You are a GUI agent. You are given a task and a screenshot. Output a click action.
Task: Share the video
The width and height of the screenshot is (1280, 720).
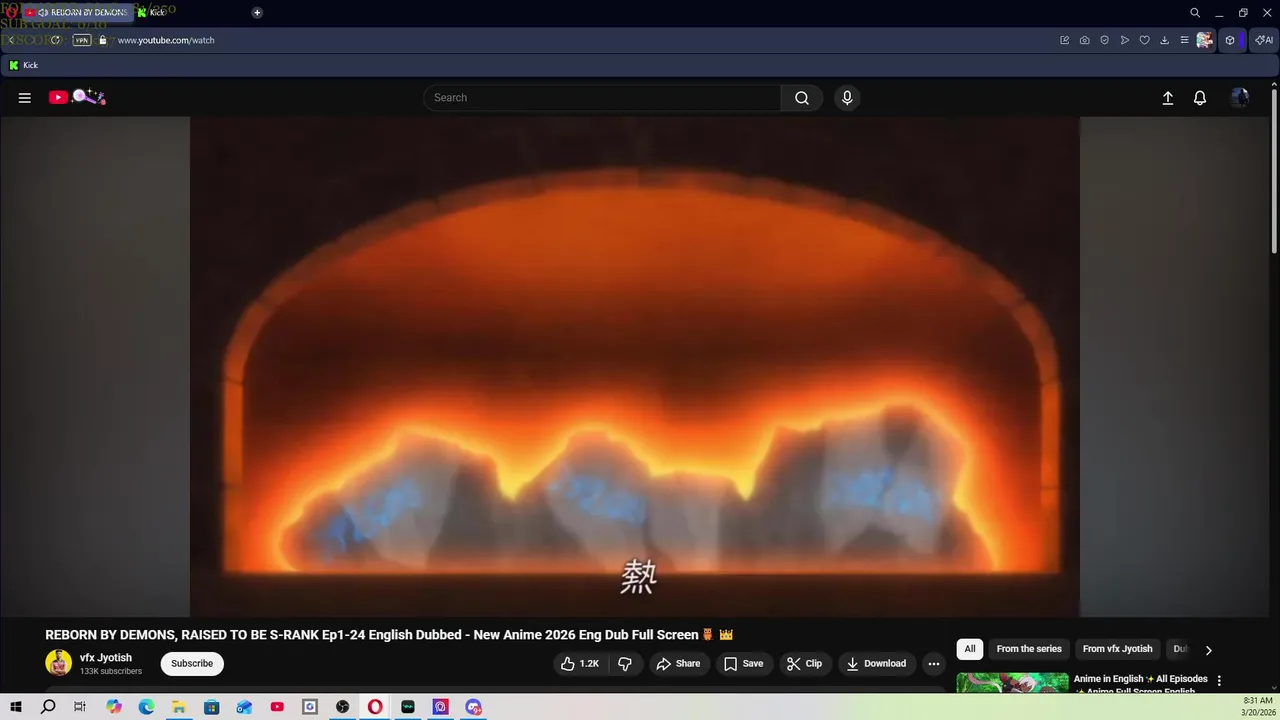[678, 664]
